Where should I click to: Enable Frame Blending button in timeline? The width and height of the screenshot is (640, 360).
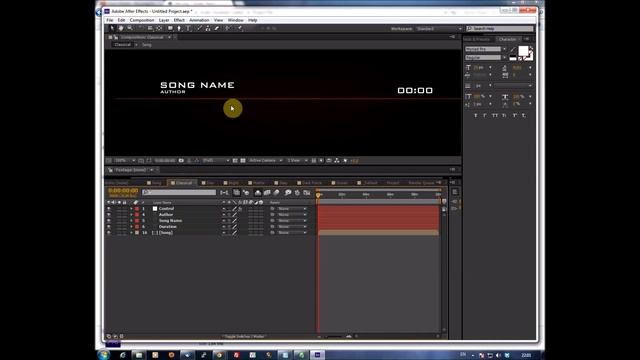(267, 192)
